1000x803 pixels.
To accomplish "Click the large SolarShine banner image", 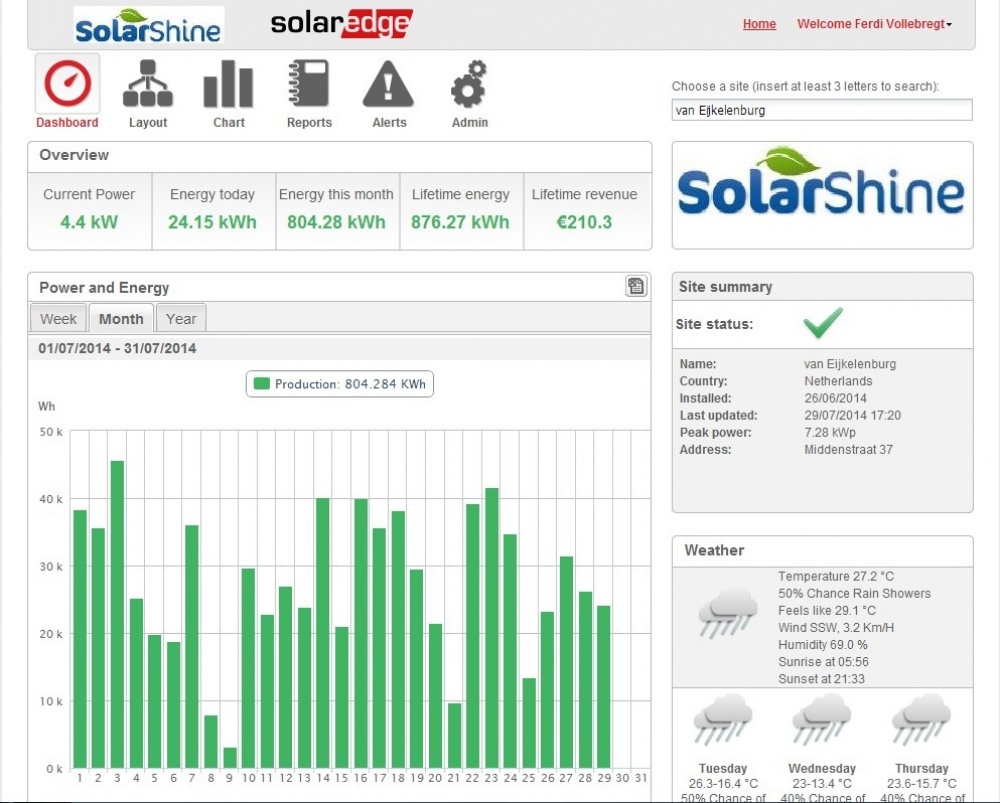I will click(821, 194).
